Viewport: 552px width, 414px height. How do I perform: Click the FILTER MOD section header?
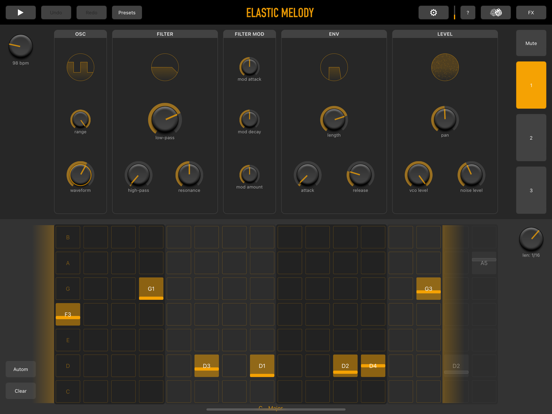(x=249, y=34)
